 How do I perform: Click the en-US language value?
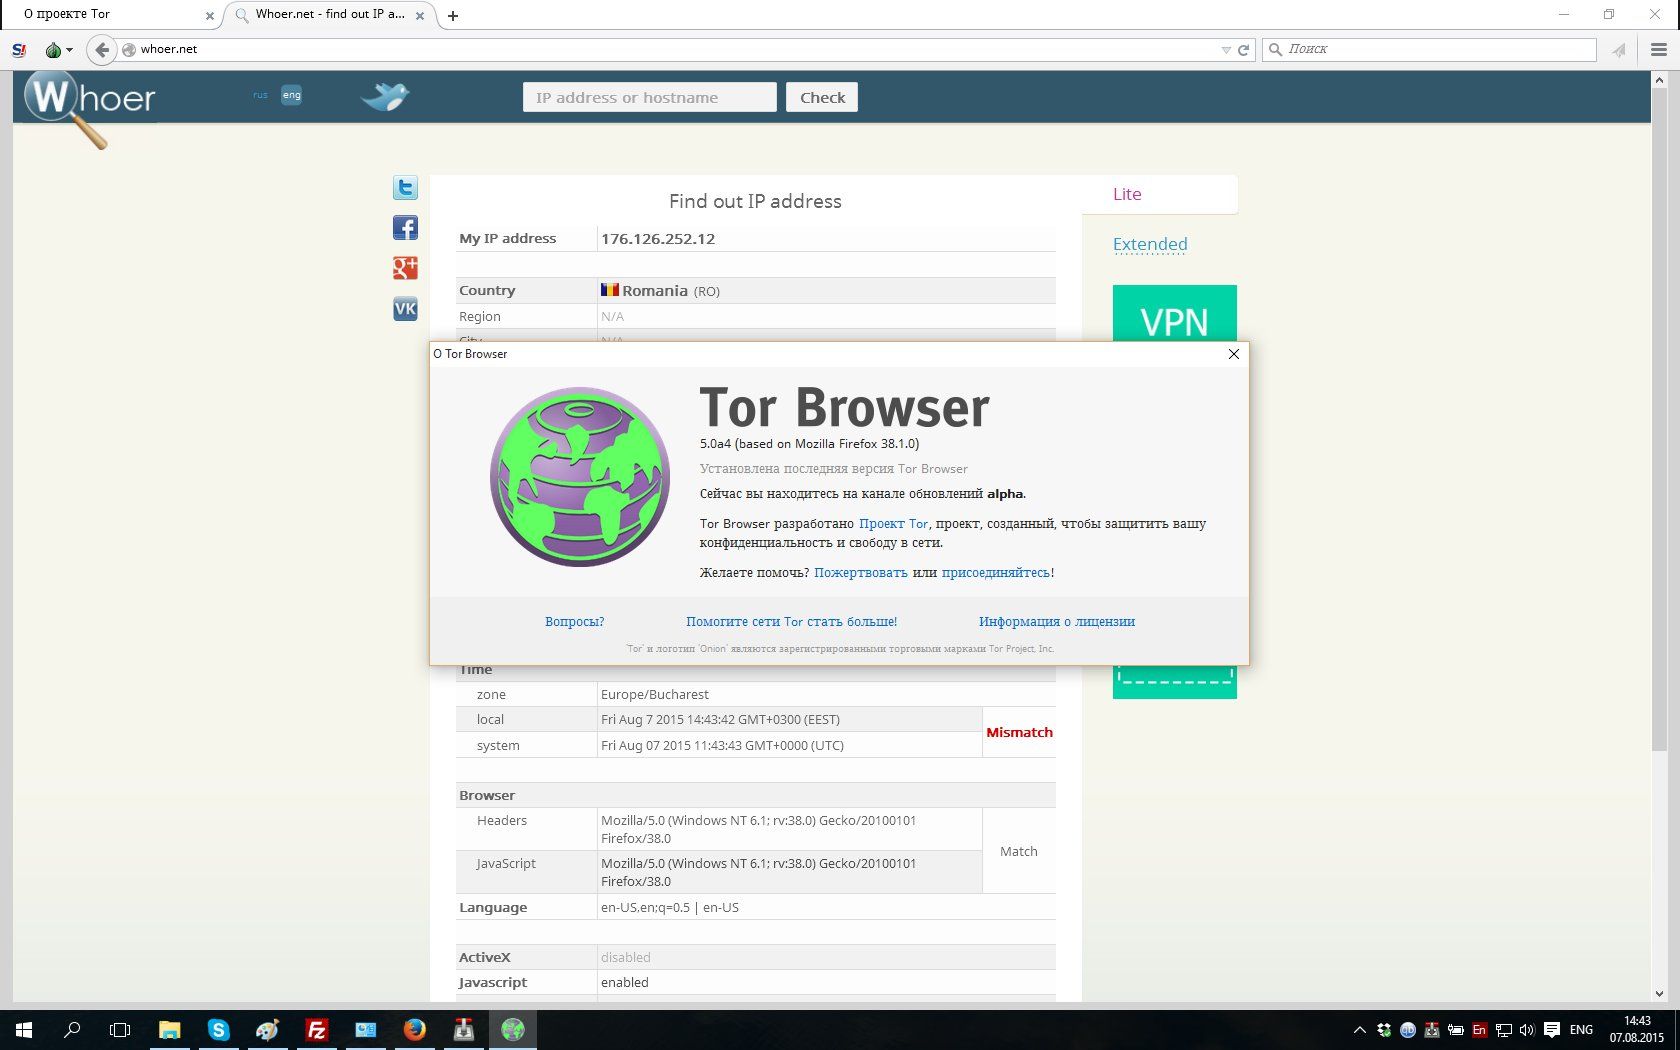click(670, 907)
